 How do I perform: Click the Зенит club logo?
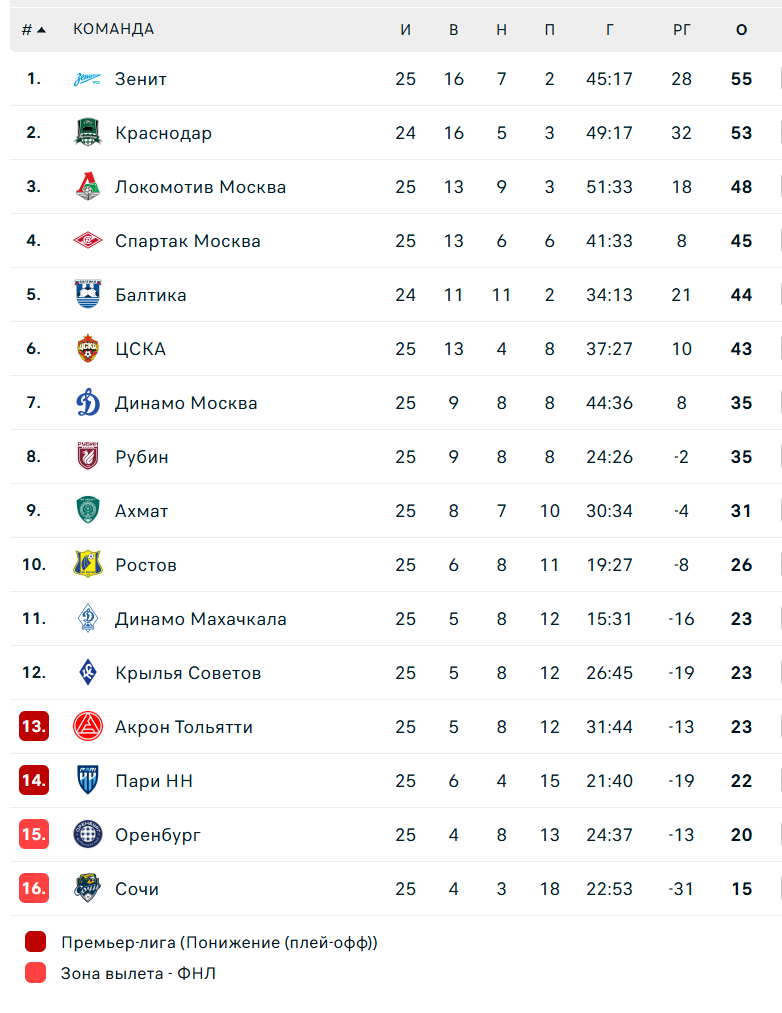pyautogui.click(x=88, y=79)
